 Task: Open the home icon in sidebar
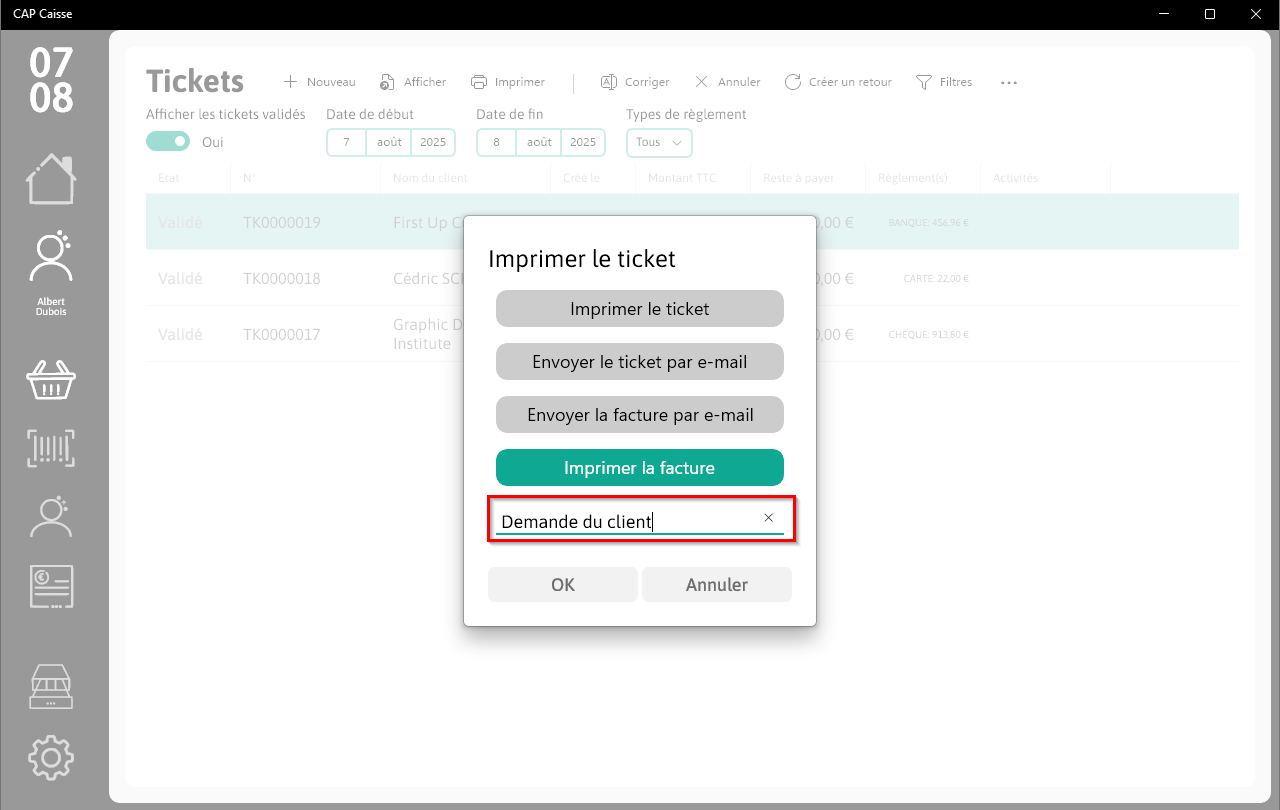point(51,180)
